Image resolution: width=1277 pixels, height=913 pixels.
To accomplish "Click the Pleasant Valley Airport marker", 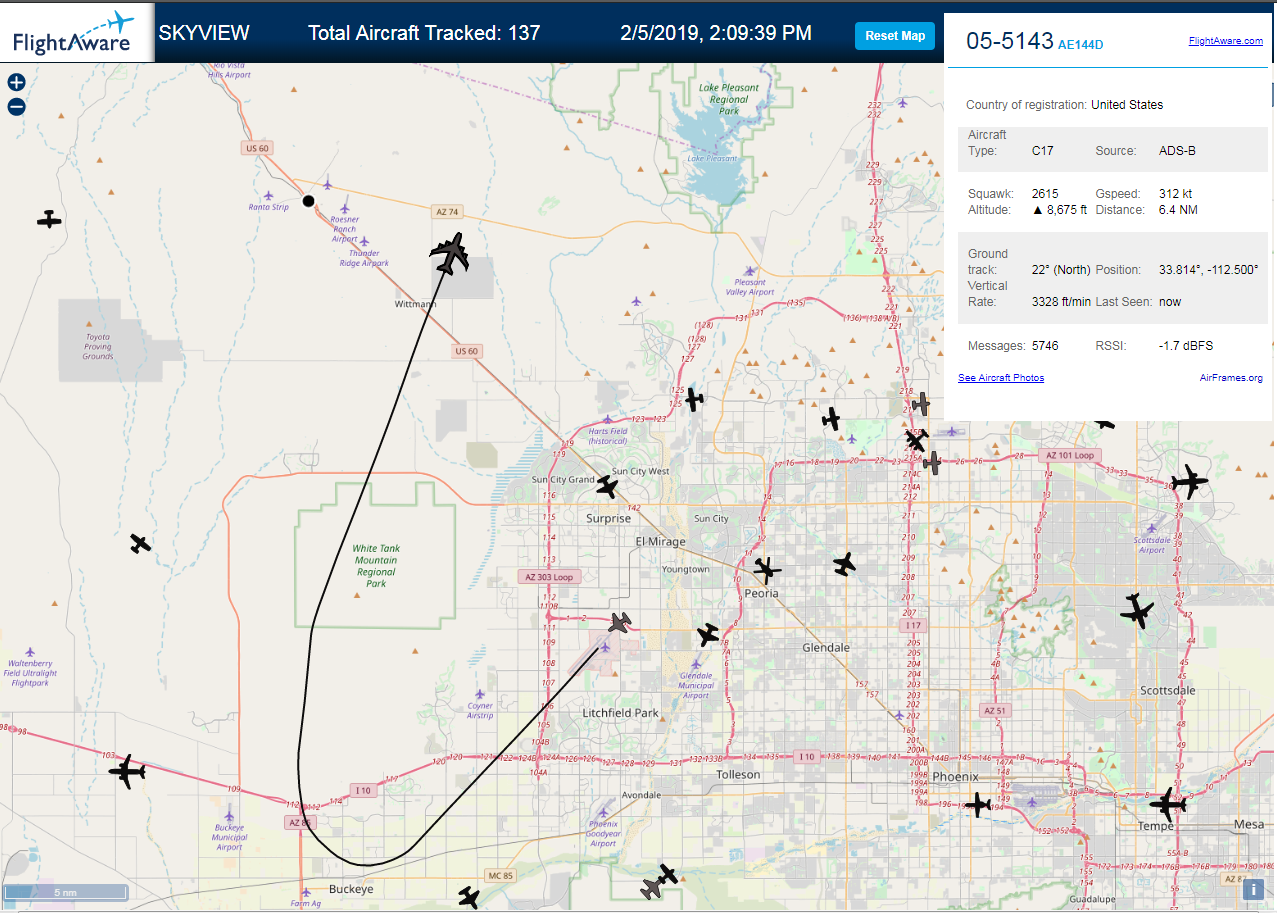I will [x=751, y=270].
